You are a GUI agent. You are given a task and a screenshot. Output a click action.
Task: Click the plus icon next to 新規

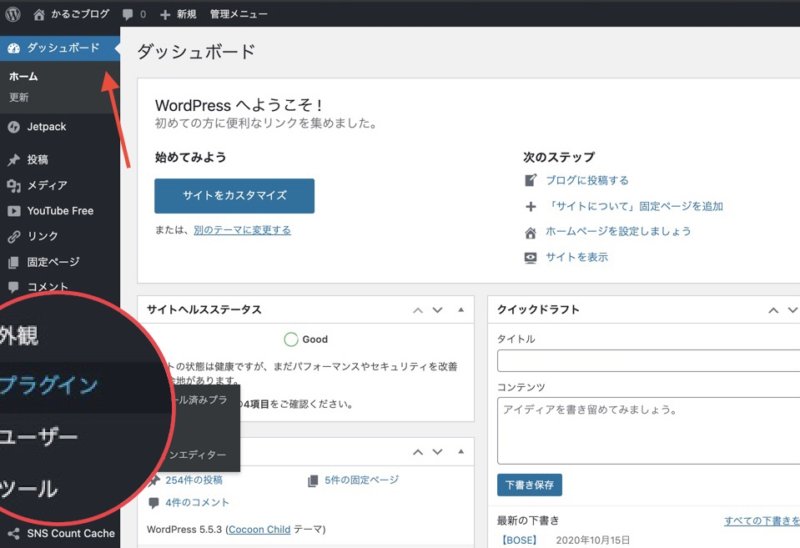click(165, 15)
